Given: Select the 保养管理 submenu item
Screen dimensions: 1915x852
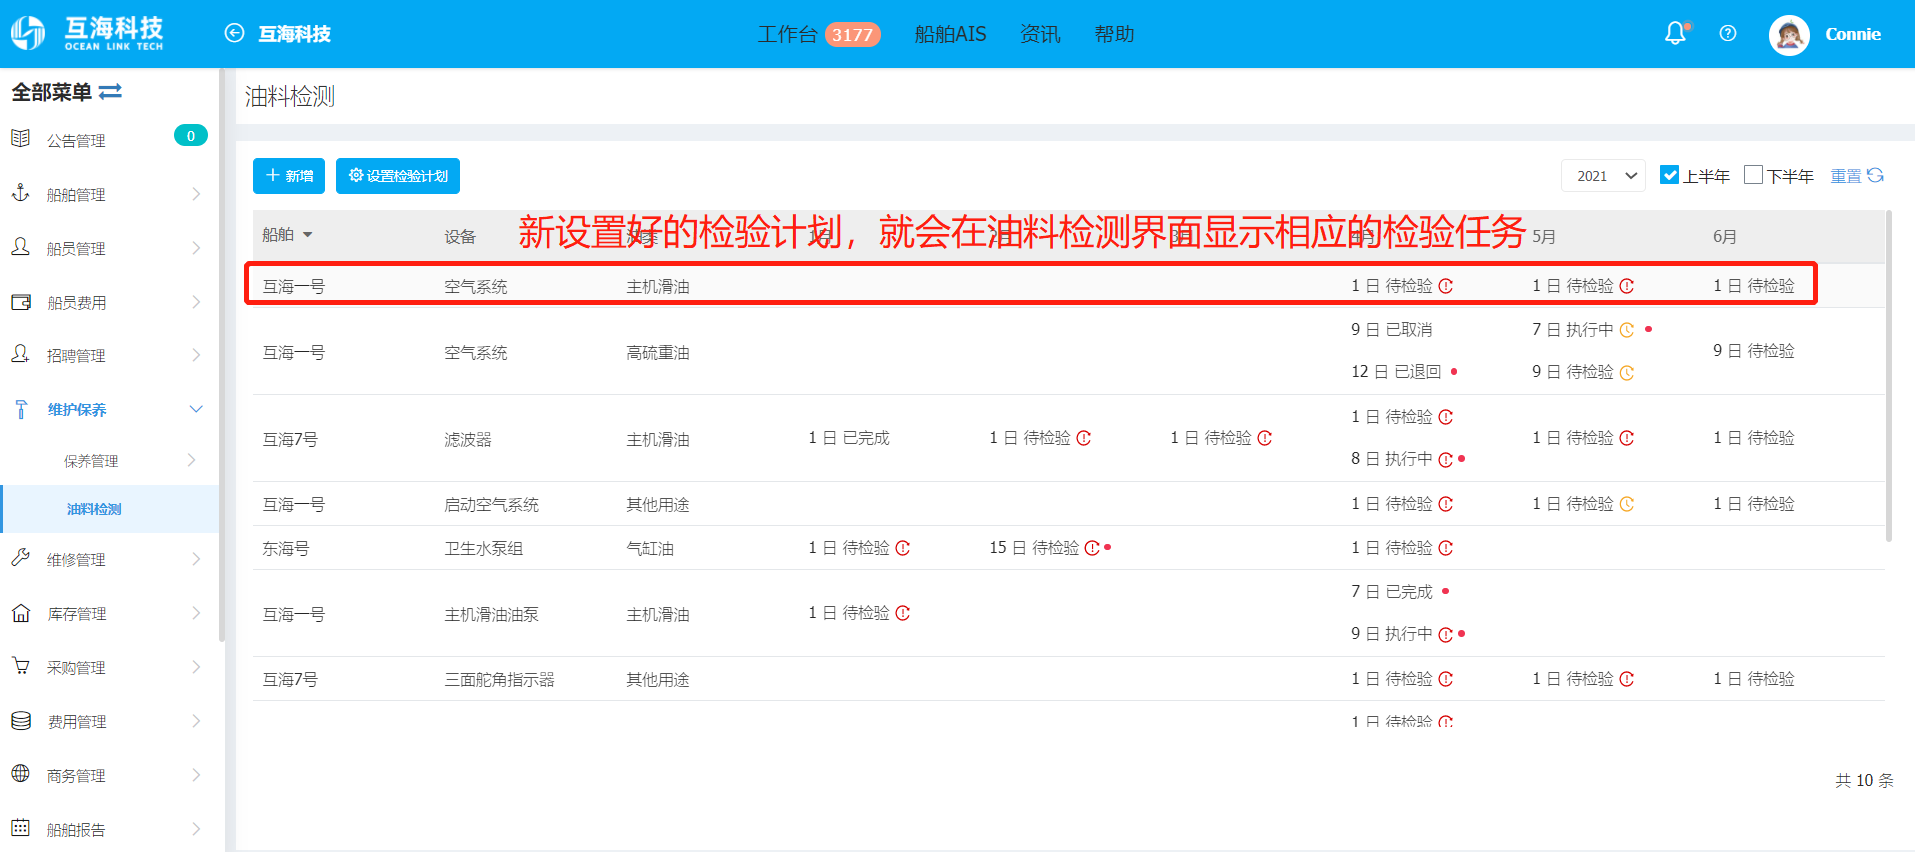Looking at the screenshot, I should [x=91, y=461].
